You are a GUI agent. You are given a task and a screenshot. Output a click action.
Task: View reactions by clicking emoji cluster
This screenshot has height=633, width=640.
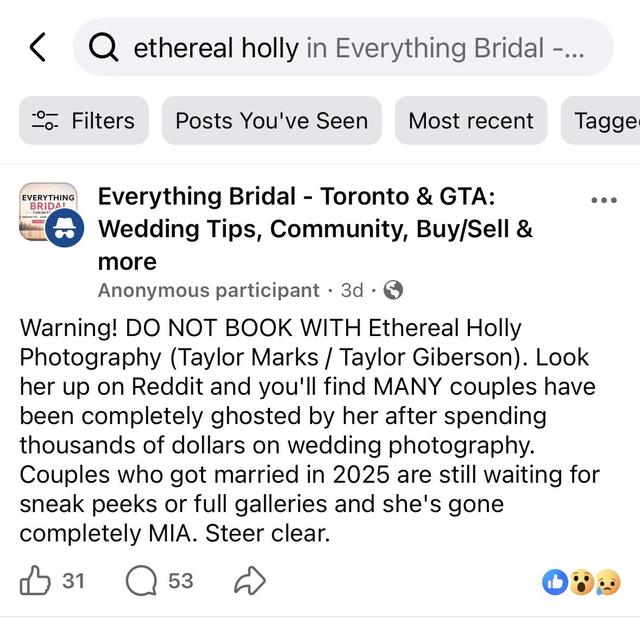[581, 582]
